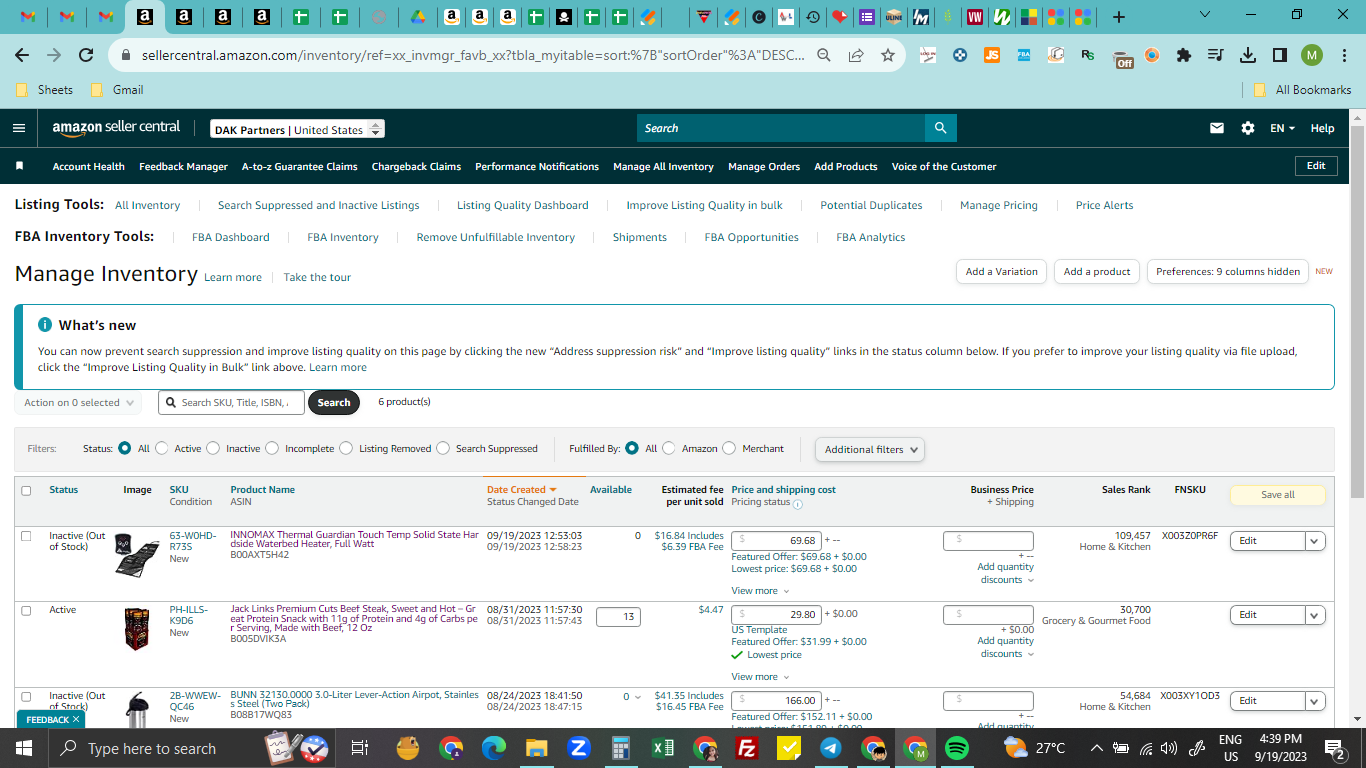Screen dimensions: 1366x768
Task: Open Manage Pricing link
Action: pos(999,205)
